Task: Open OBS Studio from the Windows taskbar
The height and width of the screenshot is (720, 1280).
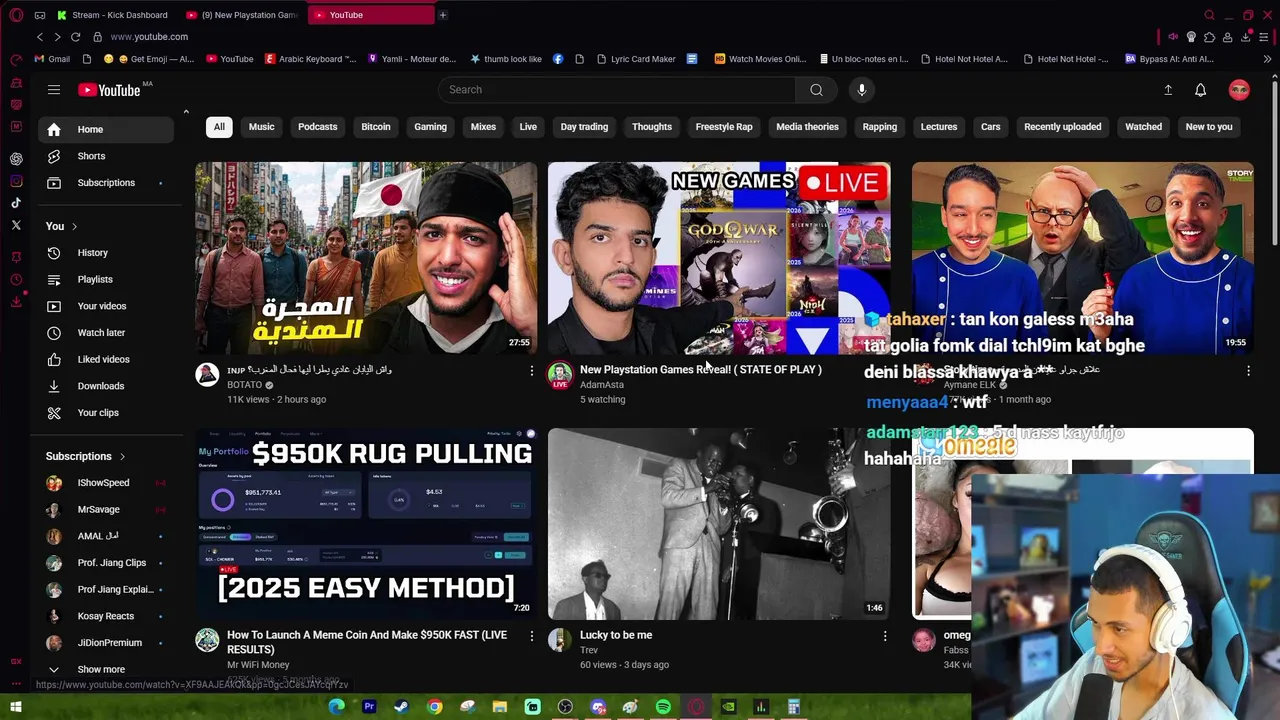Action: (x=565, y=707)
